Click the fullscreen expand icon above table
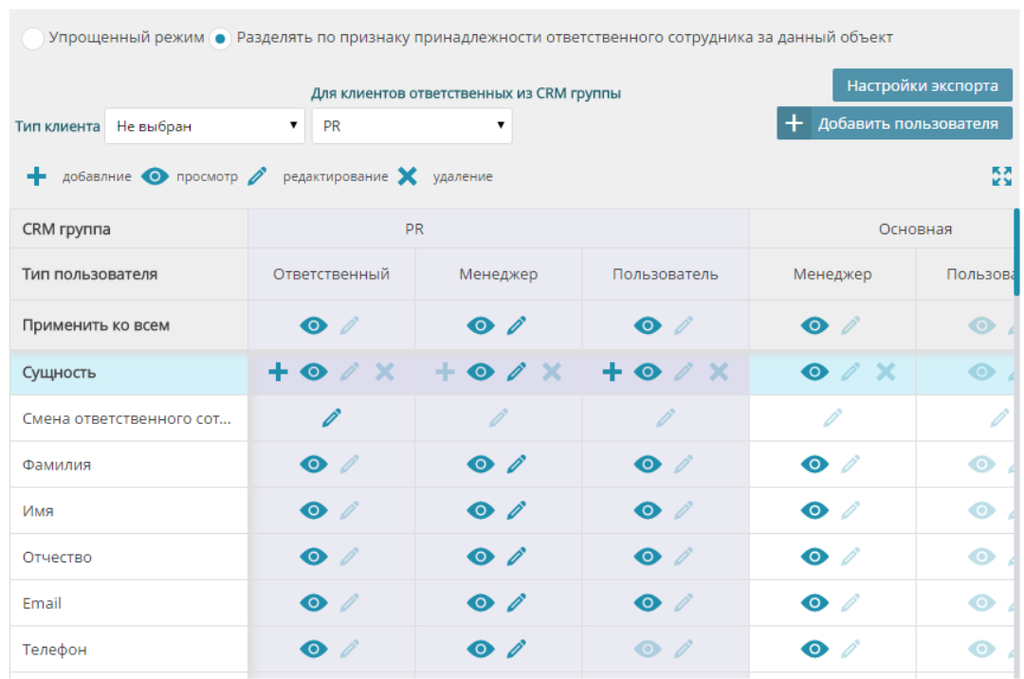 pos(1001,177)
